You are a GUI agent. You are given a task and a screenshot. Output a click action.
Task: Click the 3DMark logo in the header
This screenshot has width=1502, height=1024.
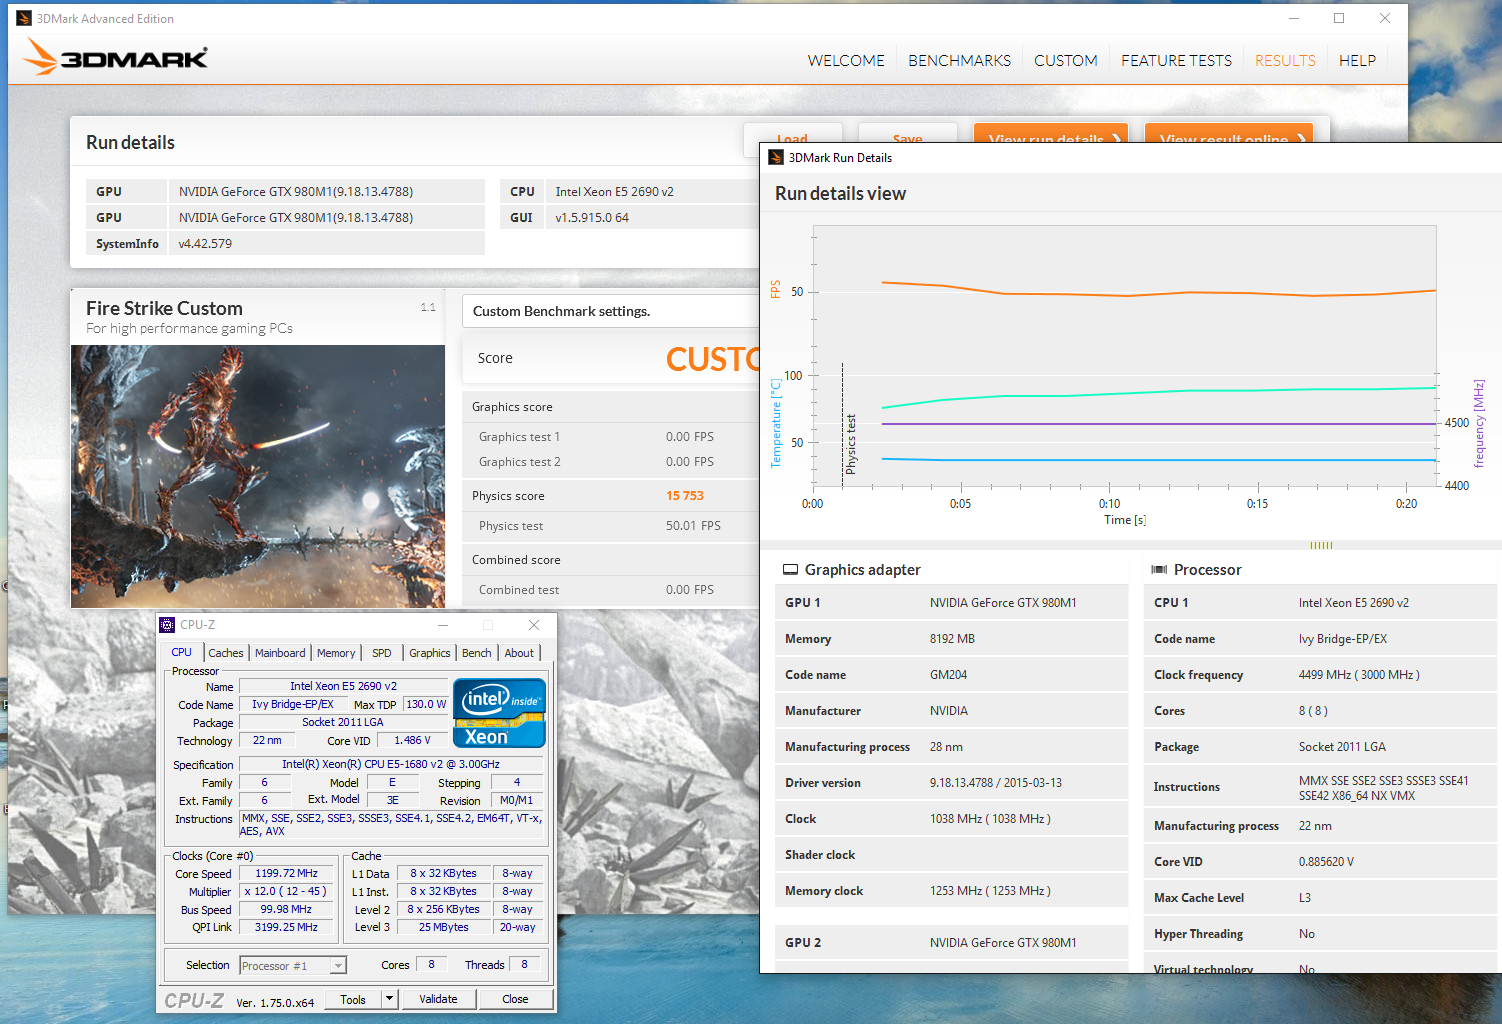pyautogui.click(x=116, y=57)
